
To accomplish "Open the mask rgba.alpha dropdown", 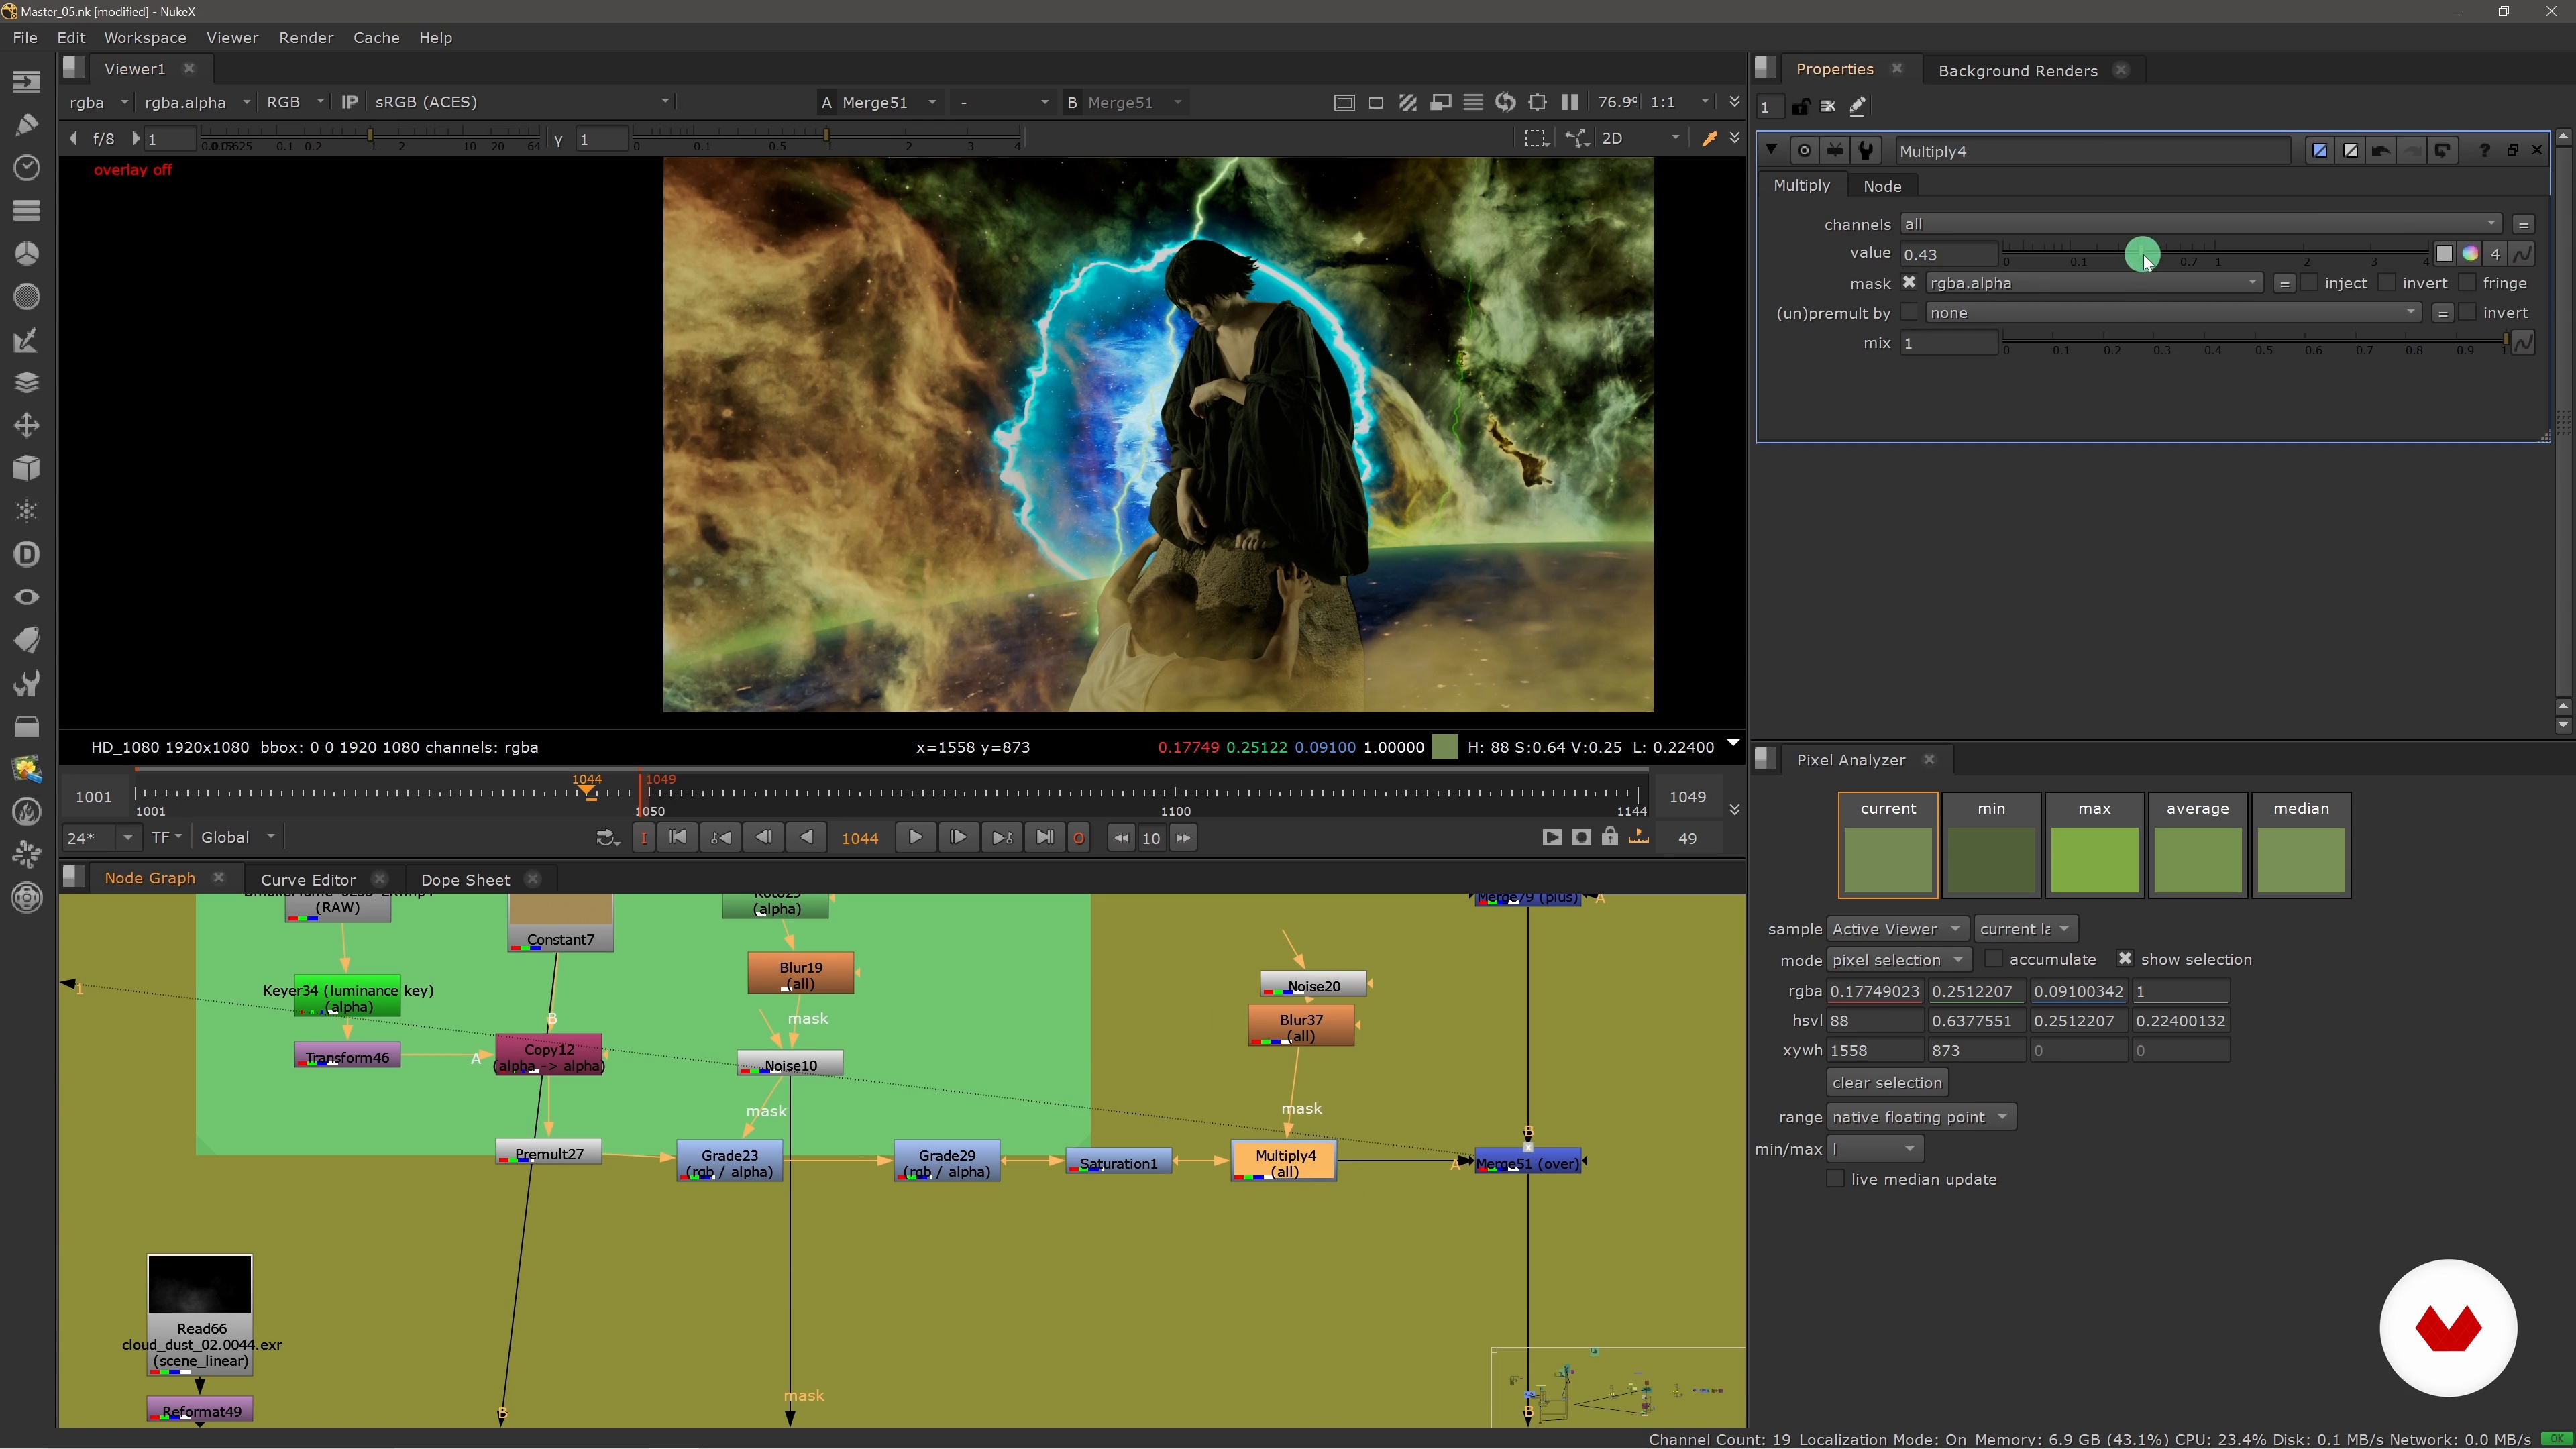I will click(x=2094, y=283).
